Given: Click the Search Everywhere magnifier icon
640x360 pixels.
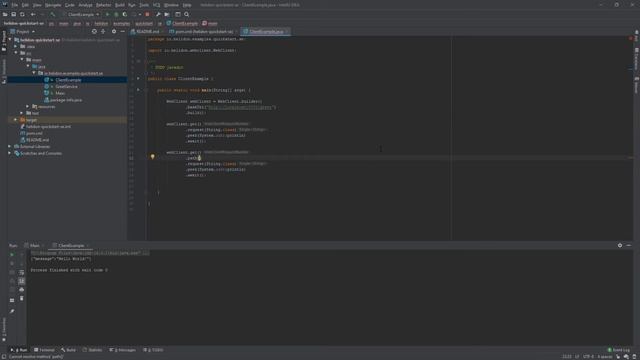Looking at the screenshot, I should click(x=187, y=14).
